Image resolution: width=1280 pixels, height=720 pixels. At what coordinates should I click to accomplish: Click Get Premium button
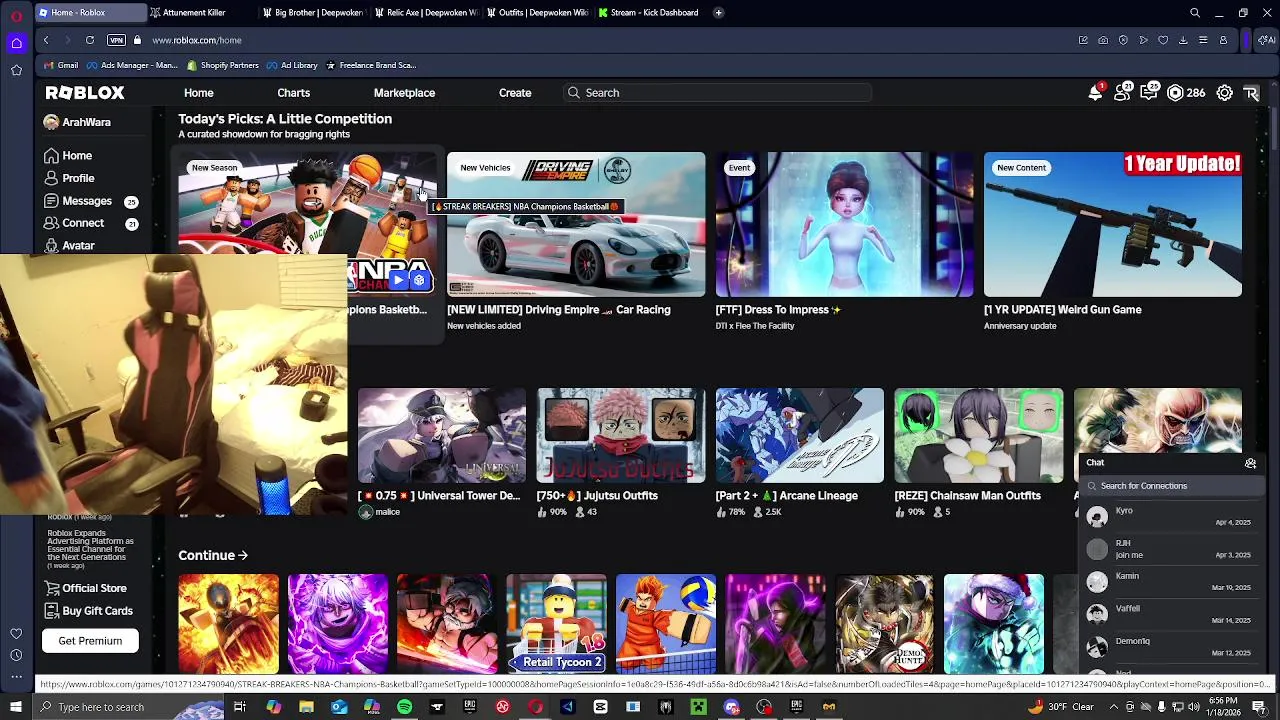click(90, 641)
